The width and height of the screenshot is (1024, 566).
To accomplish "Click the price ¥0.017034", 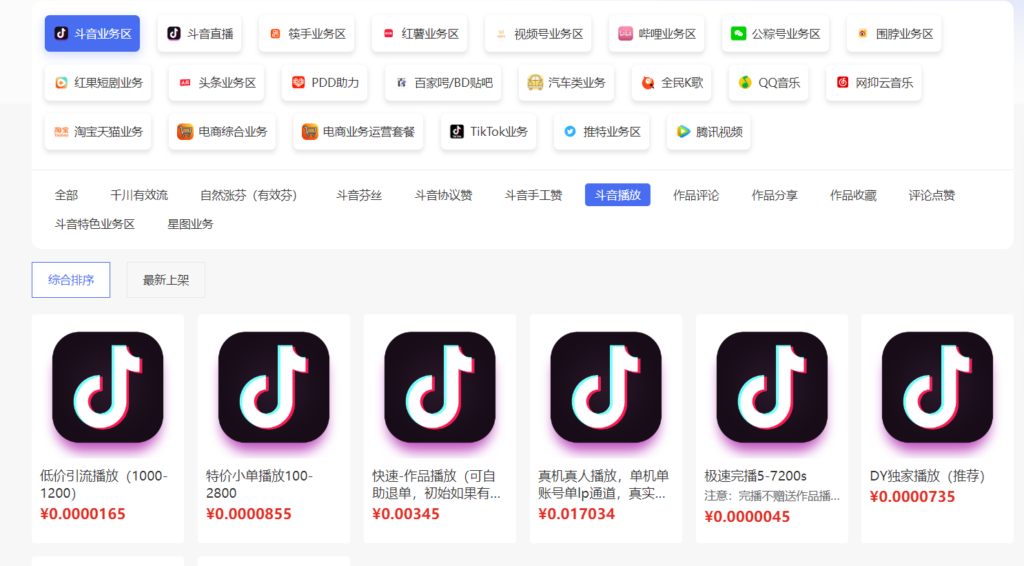I will (577, 514).
